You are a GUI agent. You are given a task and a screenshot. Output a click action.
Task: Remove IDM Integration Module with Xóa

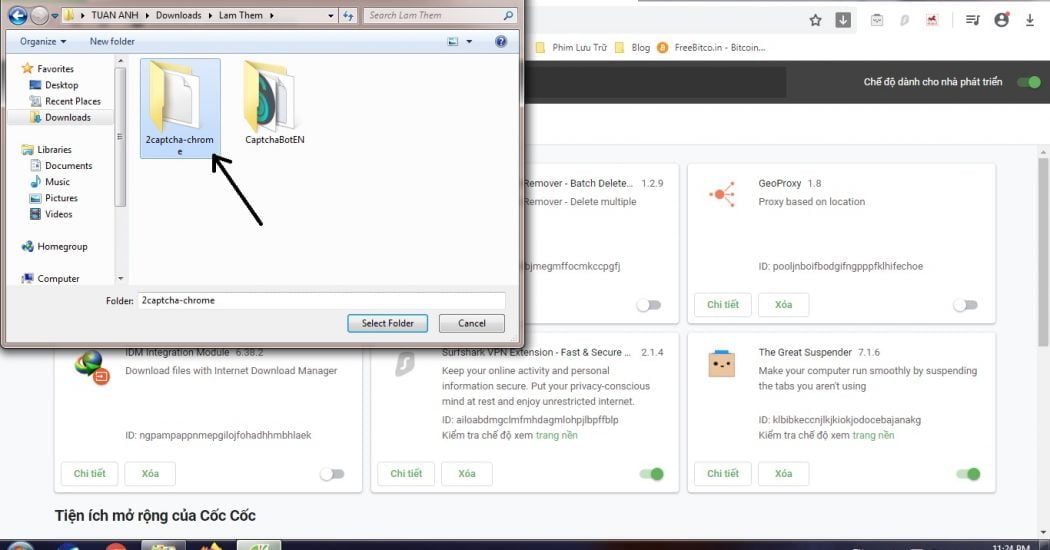[150, 473]
